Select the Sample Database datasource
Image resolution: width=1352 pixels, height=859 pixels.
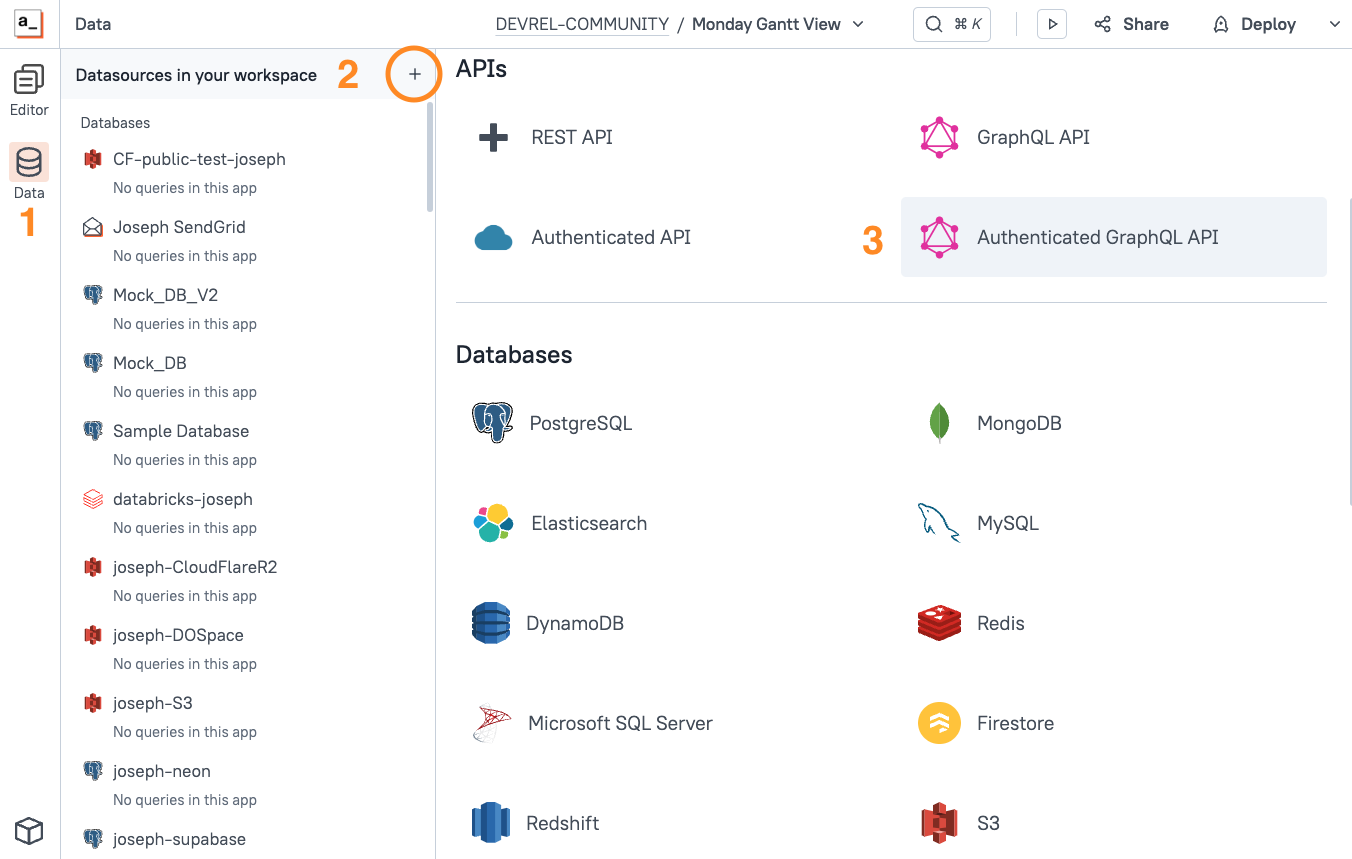[181, 430]
